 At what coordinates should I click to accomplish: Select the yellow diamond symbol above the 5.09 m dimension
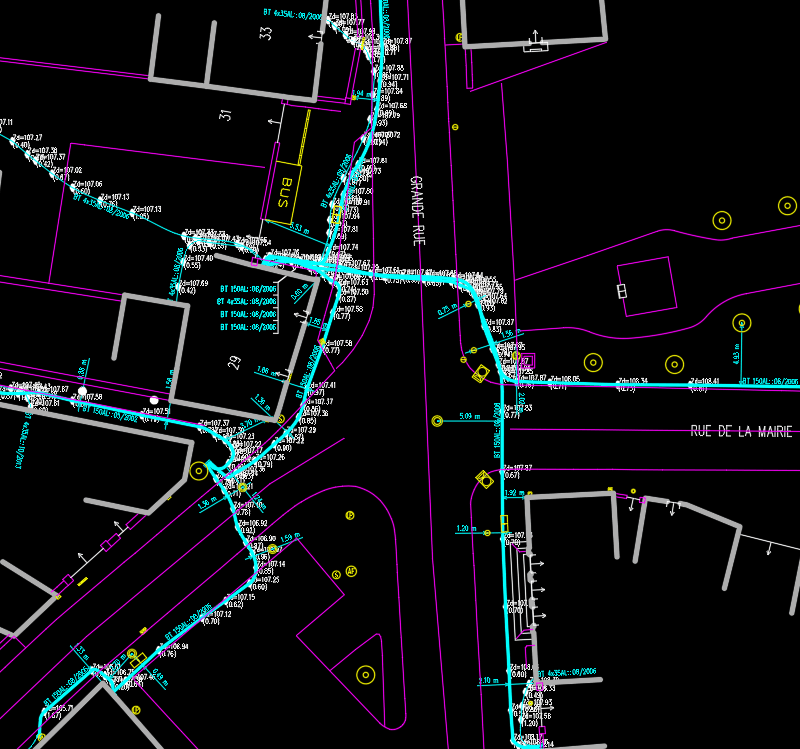(x=481, y=373)
